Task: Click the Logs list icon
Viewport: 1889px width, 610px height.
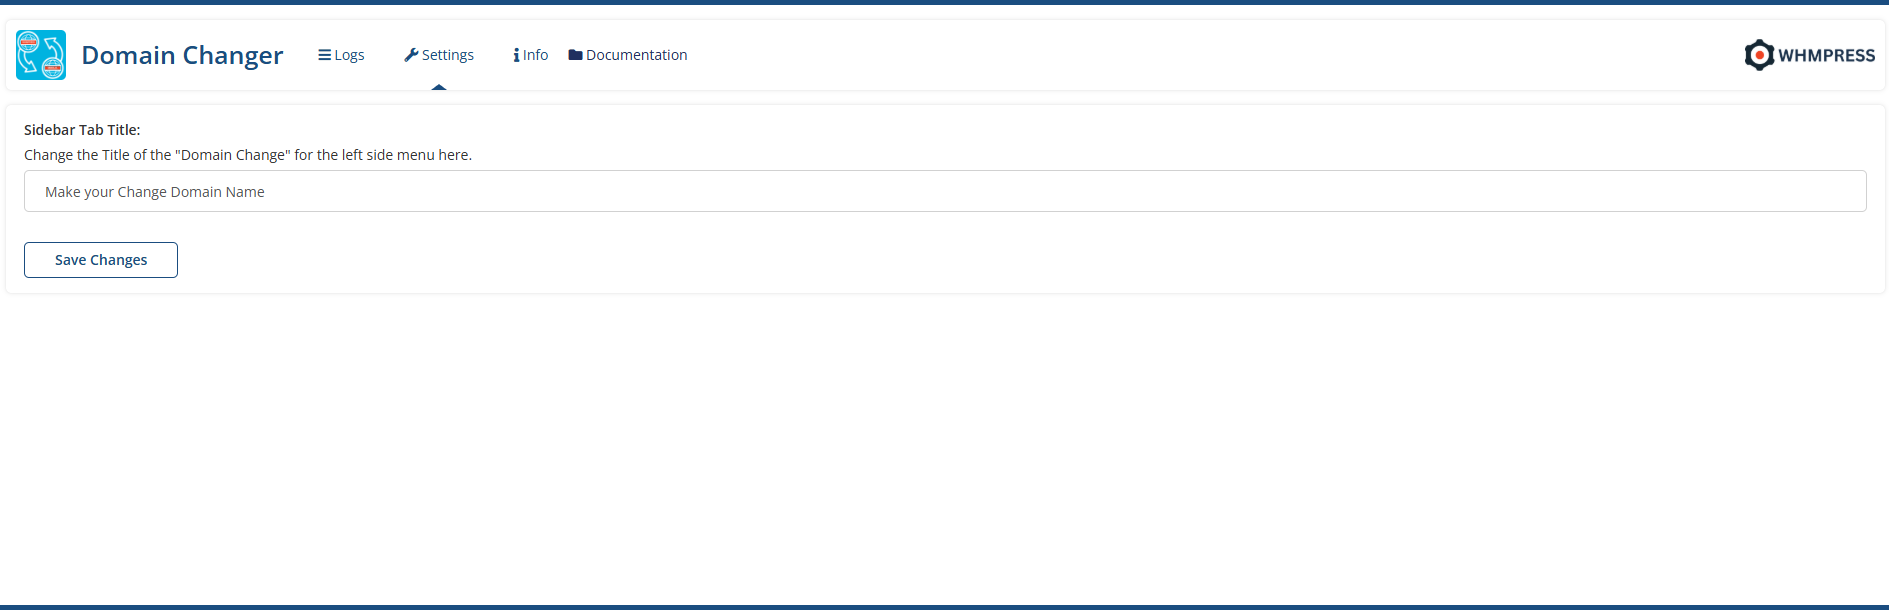Action: 324,55
